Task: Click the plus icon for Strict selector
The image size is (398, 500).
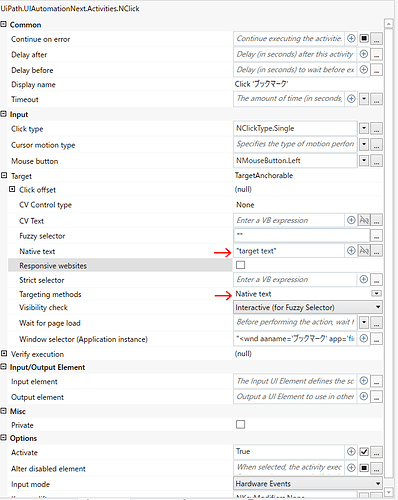Action: [364, 279]
